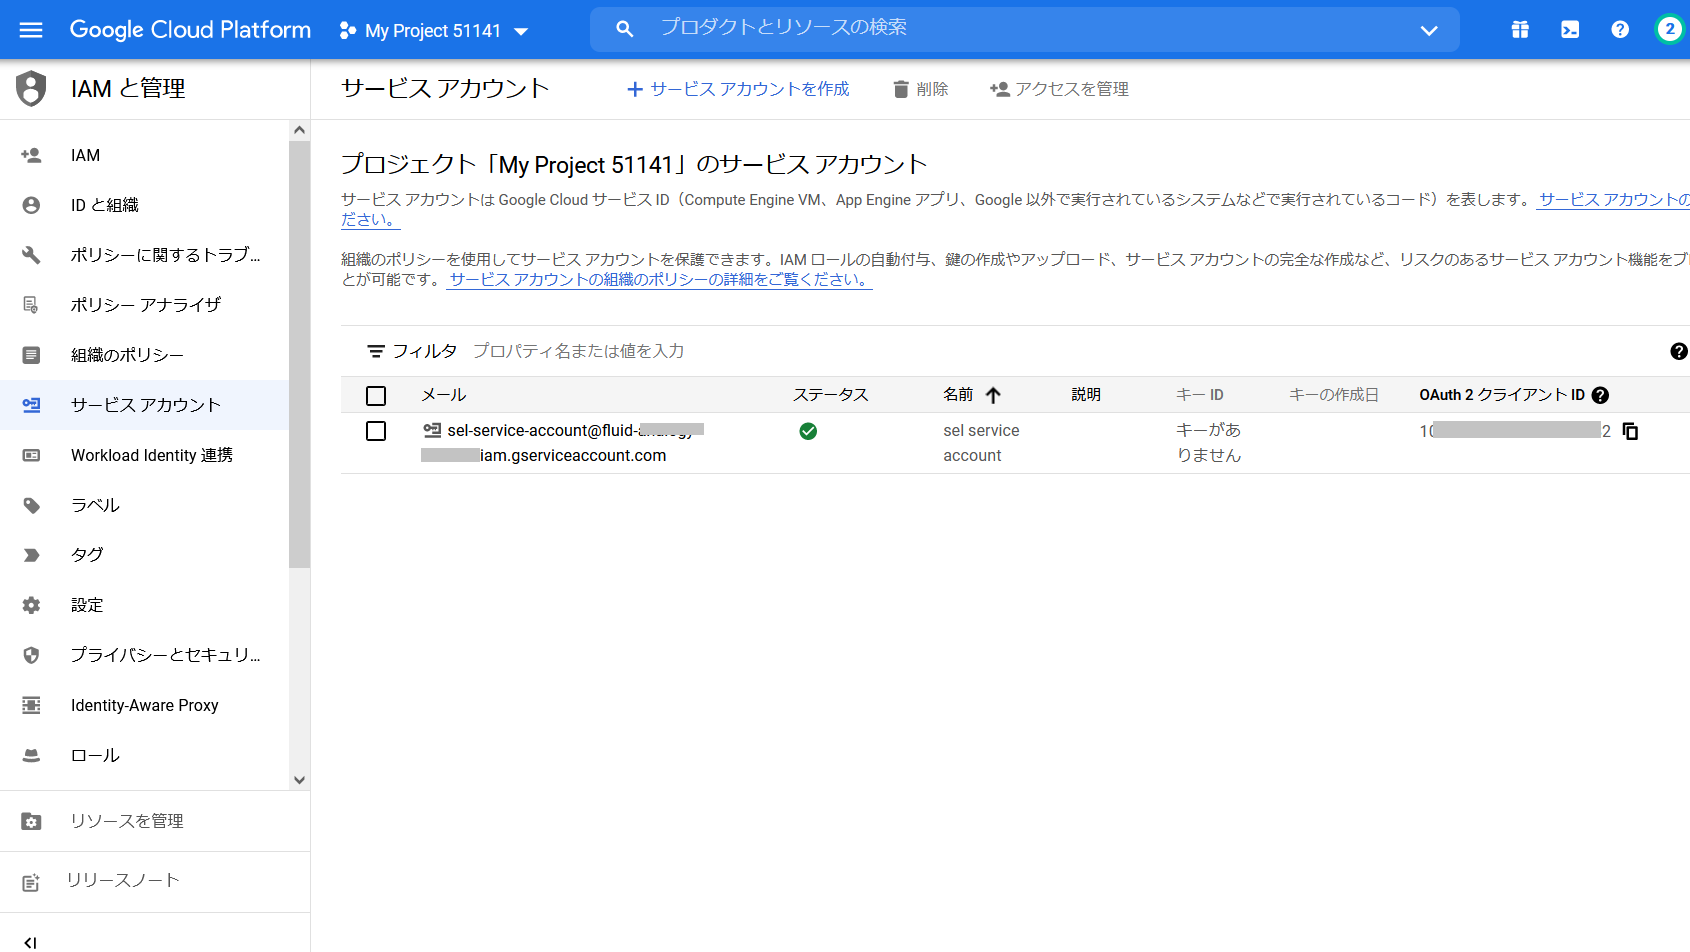Click the search magnifier icon

point(625,29)
